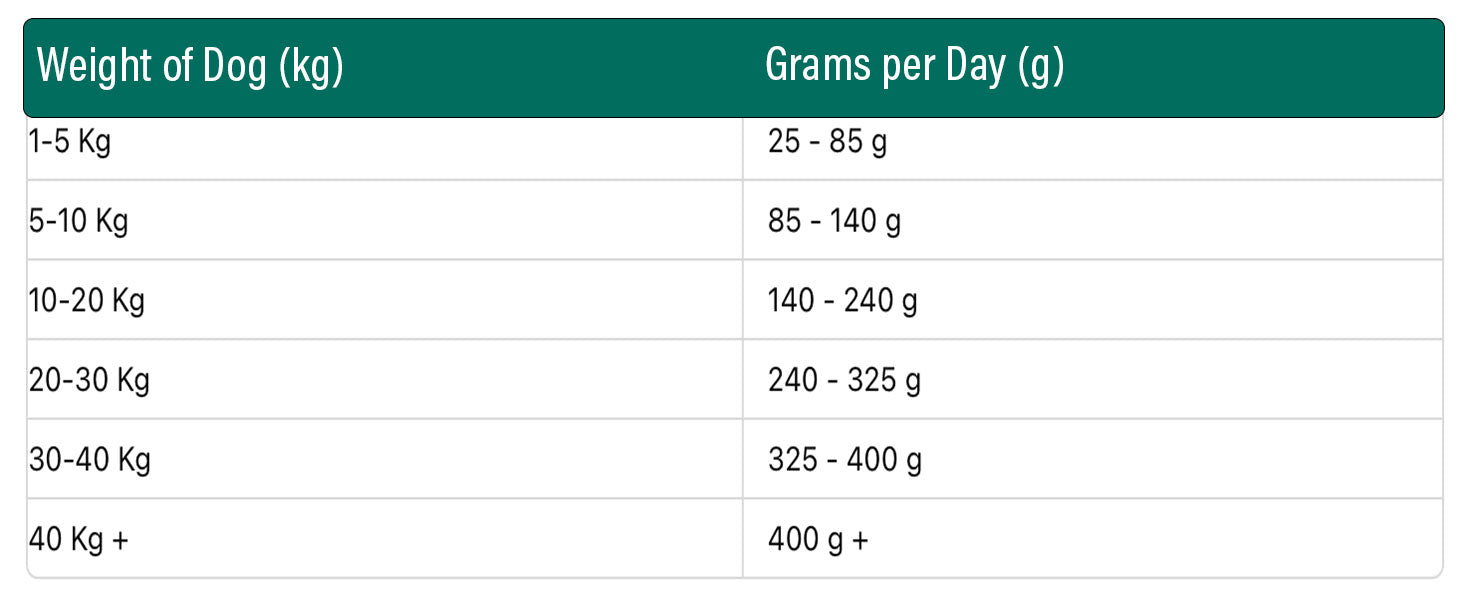
Task: Click the 5-10 Kg weight cell
Action: point(384,220)
